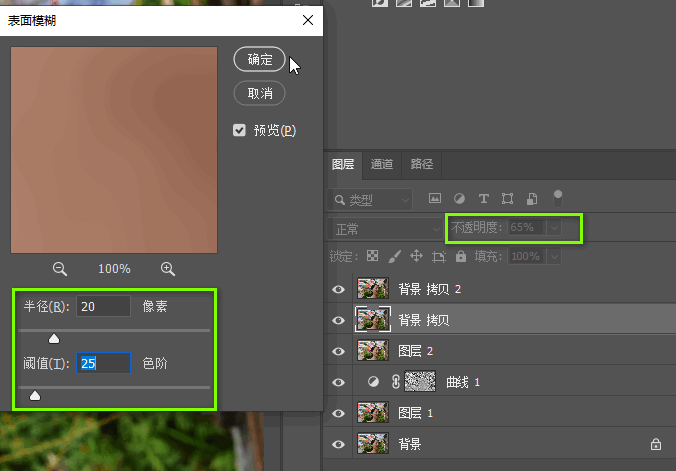Zoom in the blur preview
This screenshot has height=471, width=676.
click(168, 269)
